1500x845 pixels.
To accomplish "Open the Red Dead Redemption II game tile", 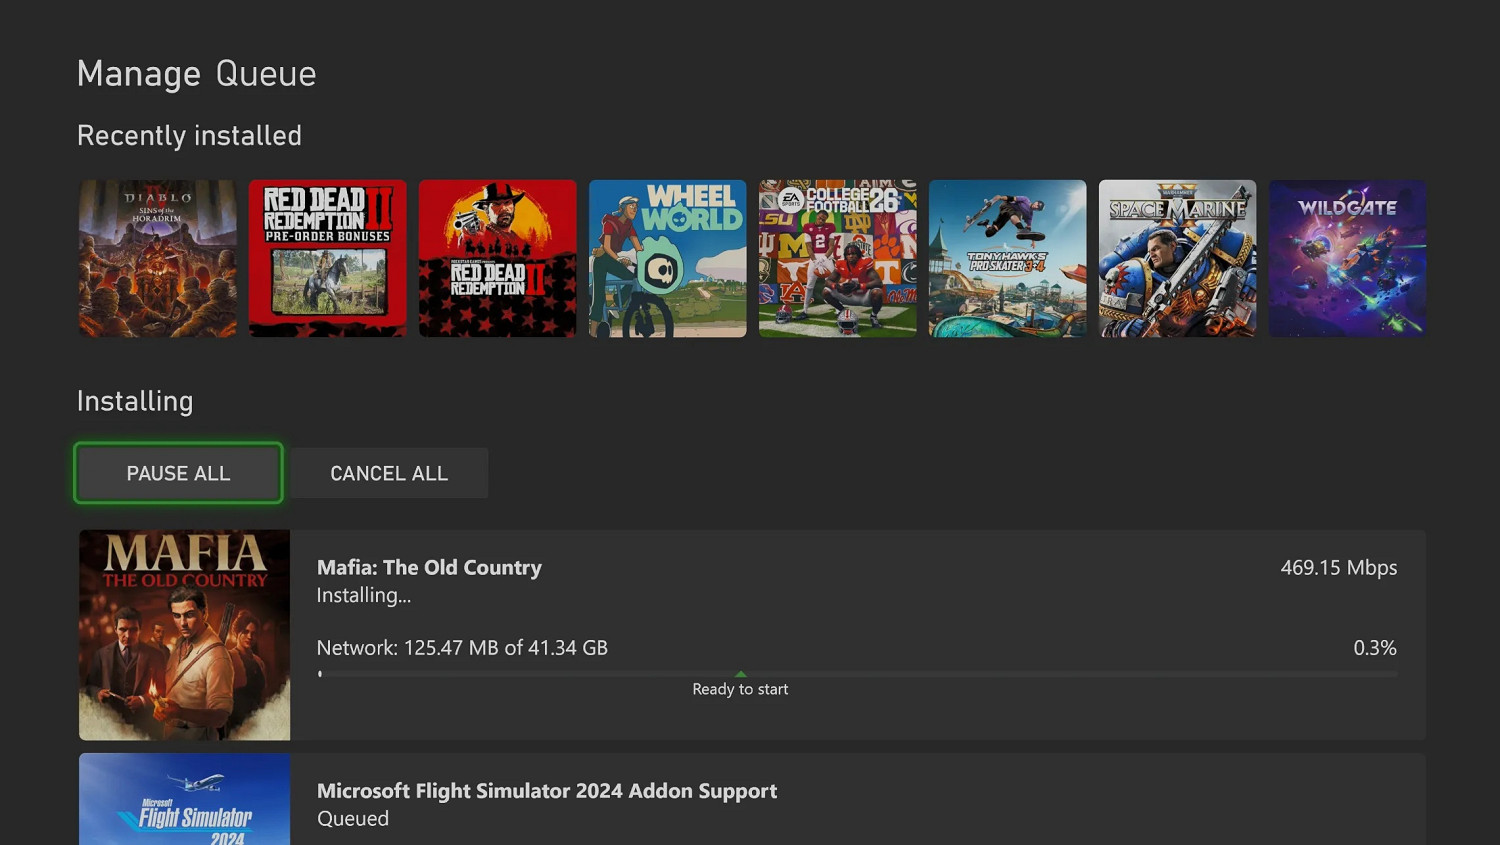I will 498,258.
